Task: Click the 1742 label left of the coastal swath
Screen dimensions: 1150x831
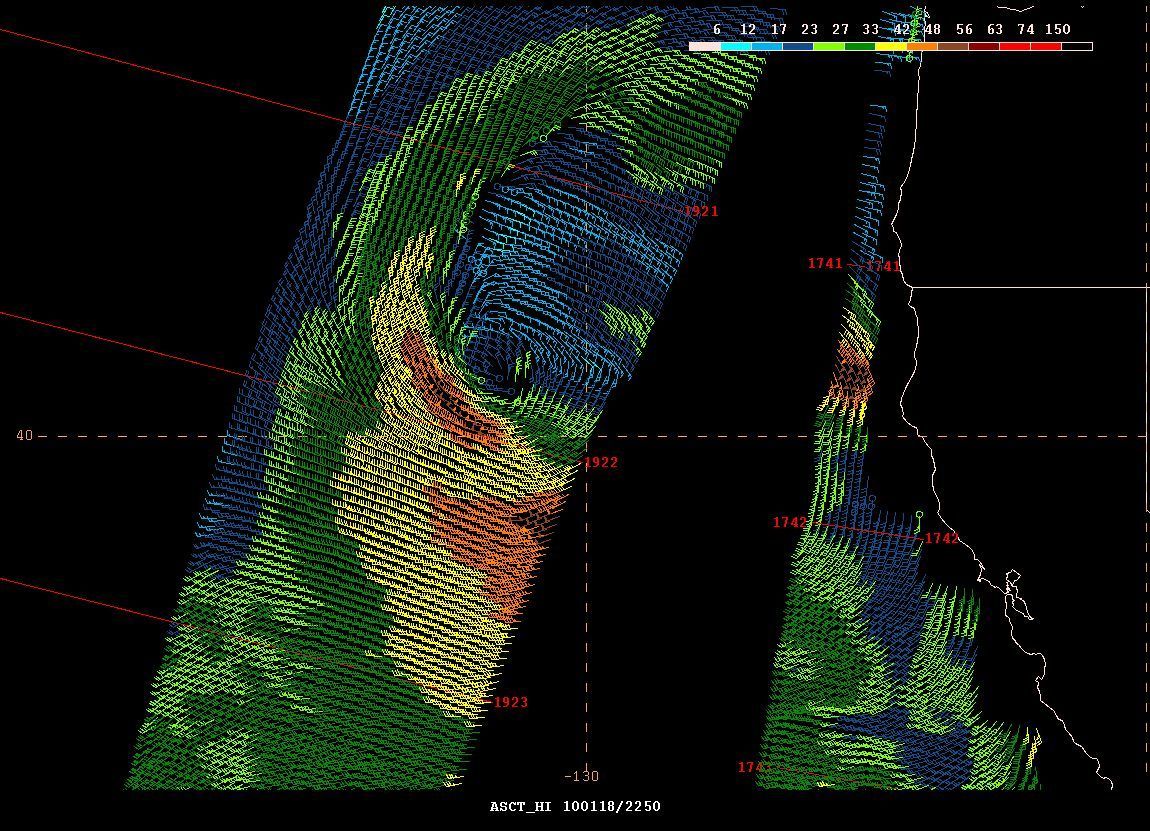Action: coord(790,522)
